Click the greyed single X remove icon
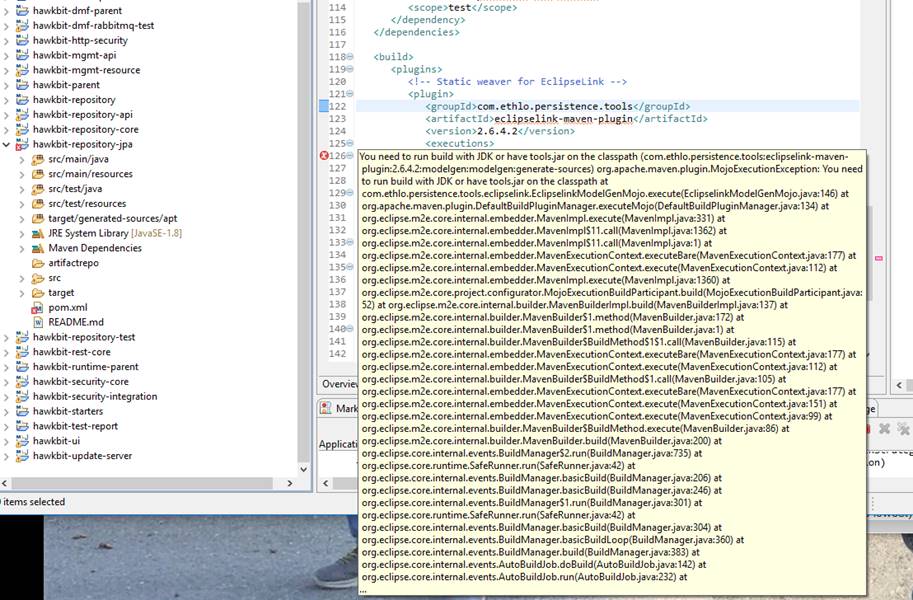 coord(884,429)
